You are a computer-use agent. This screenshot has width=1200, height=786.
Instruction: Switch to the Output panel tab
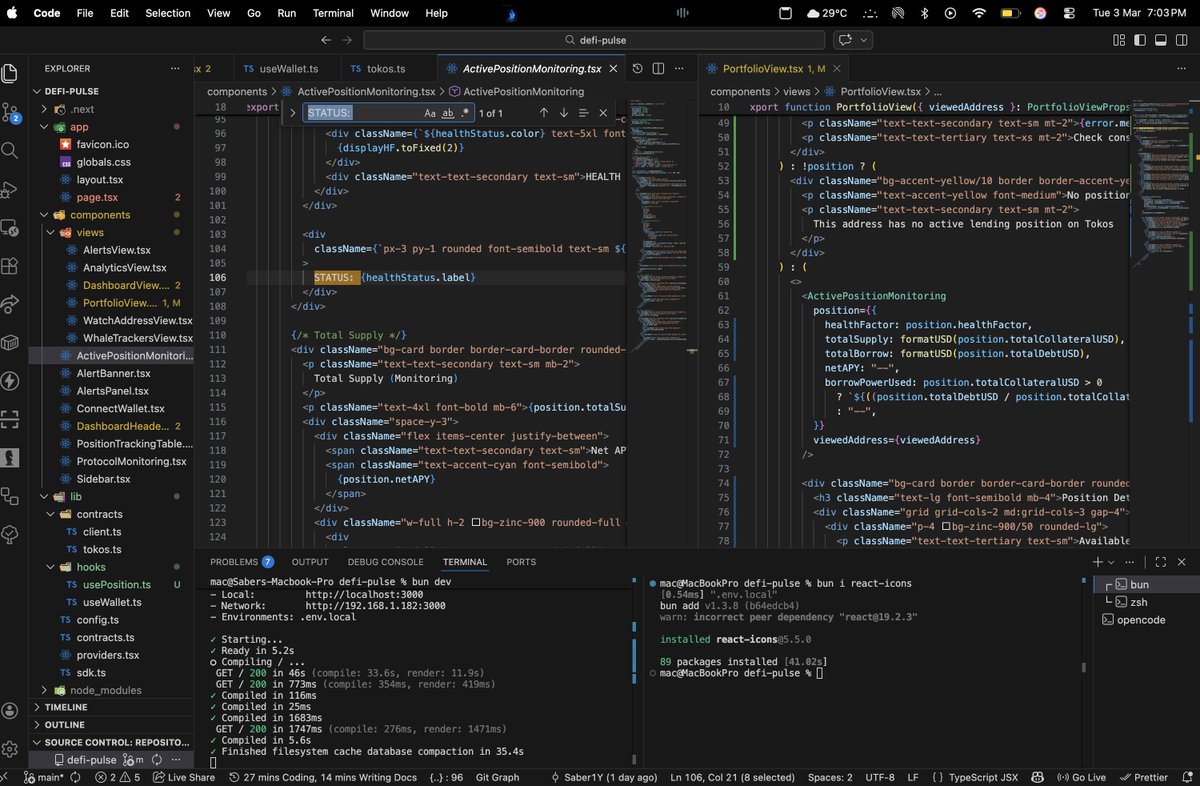click(310, 562)
